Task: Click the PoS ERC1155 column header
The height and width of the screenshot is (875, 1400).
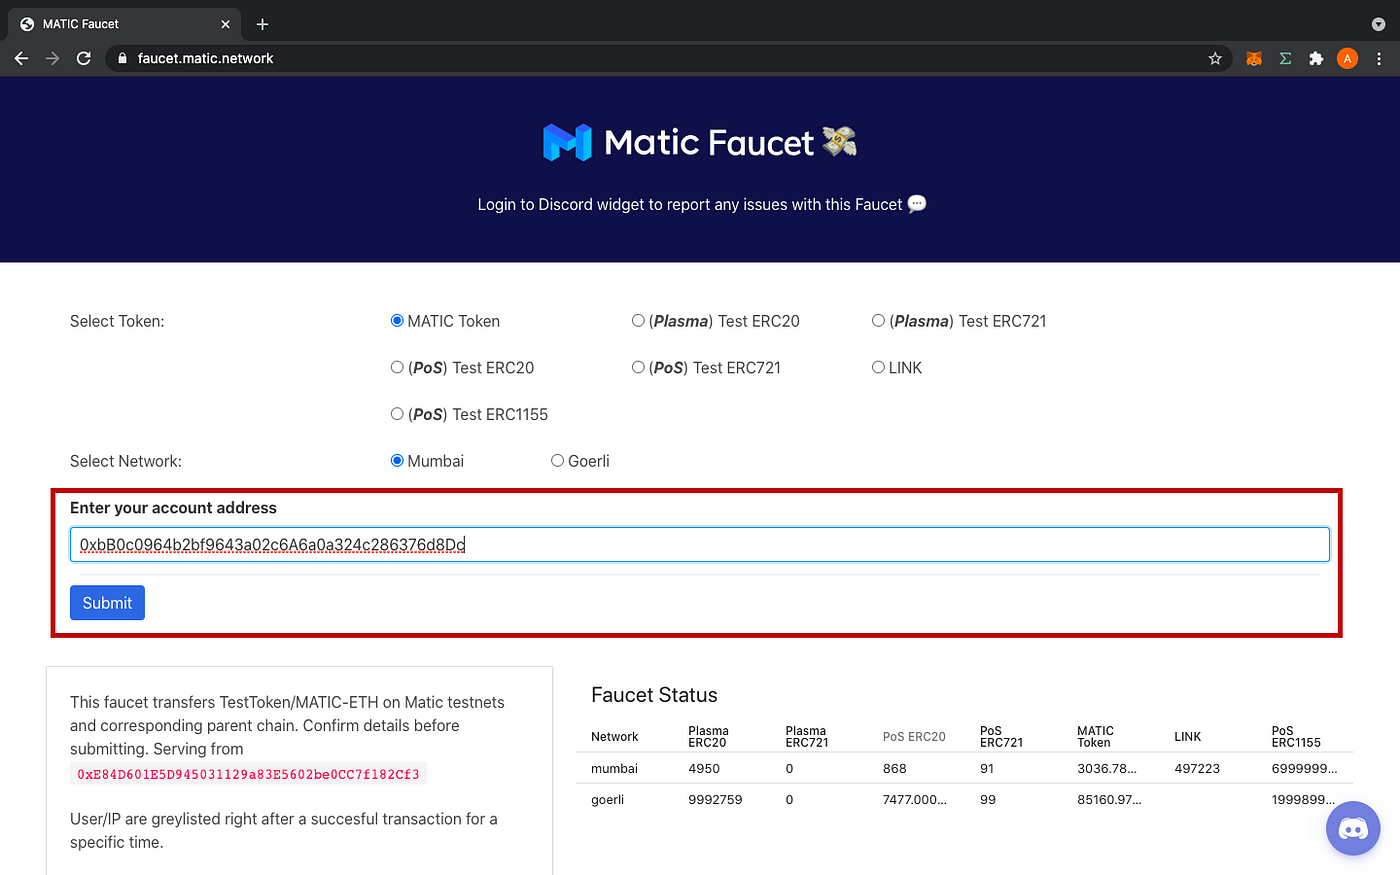Action: [x=1296, y=737]
